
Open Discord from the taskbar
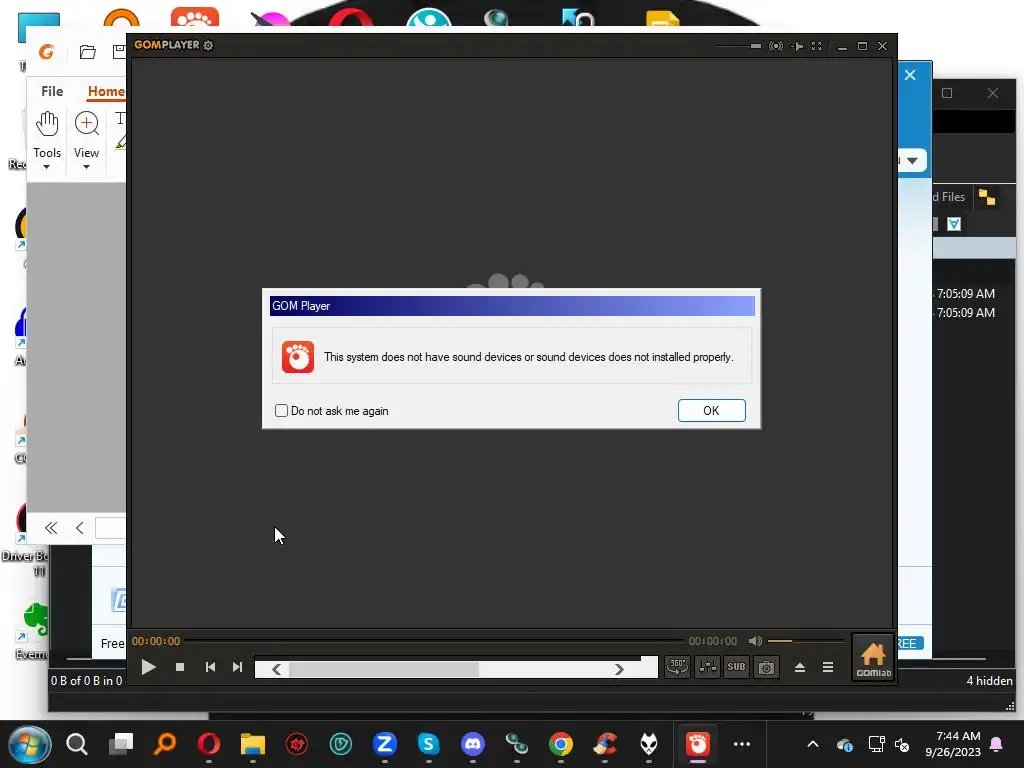click(473, 744)
